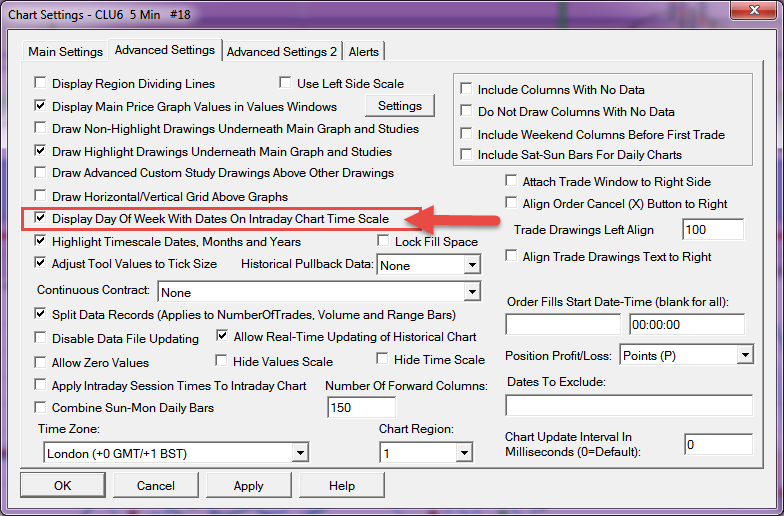Enable Hide Values Scale

[221, 360]
